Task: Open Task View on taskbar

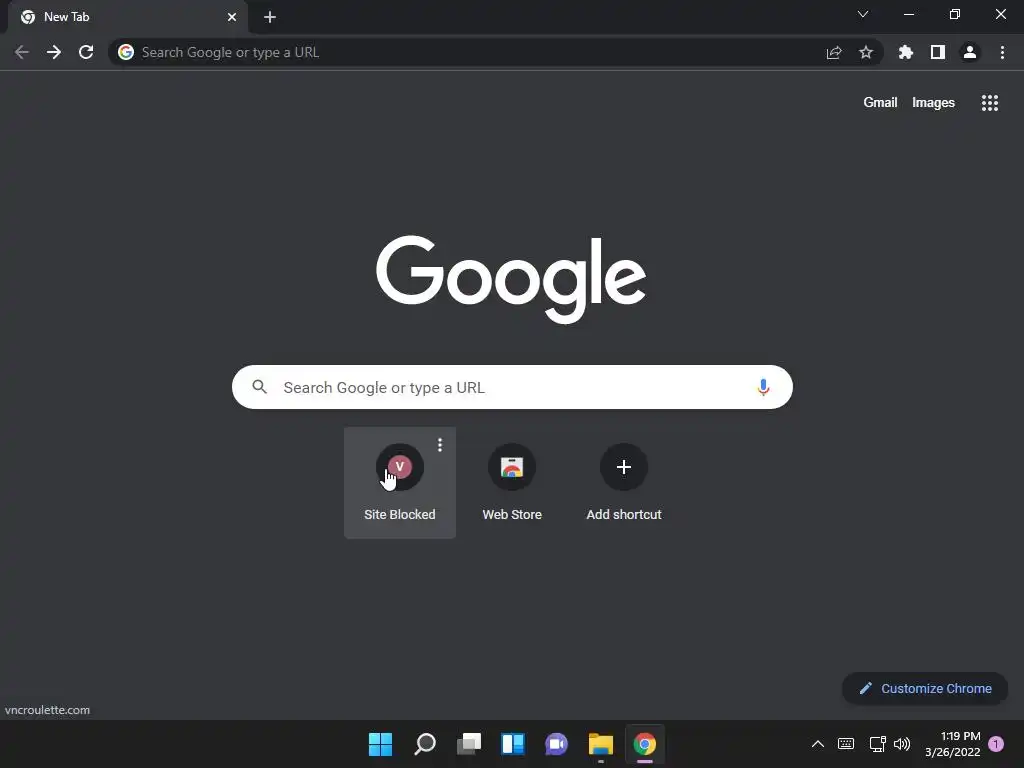Action: click(x=469, y=744)
